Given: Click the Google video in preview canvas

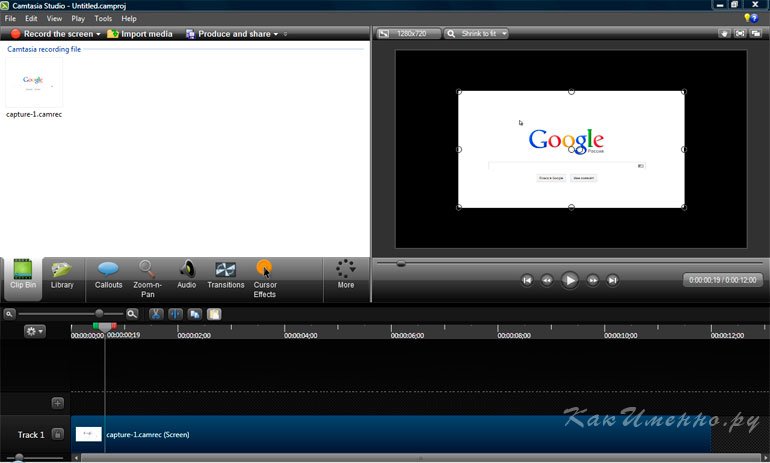Looking at the screenshot, I should pos(571,149).
